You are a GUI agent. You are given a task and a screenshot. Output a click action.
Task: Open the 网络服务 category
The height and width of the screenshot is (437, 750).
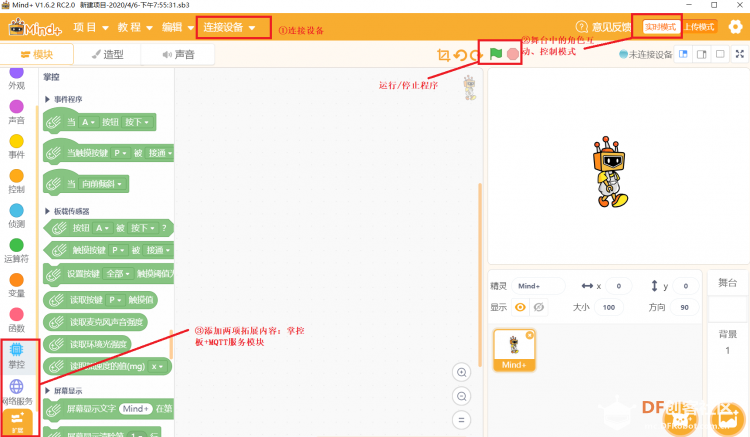click(x=17, y=392)
